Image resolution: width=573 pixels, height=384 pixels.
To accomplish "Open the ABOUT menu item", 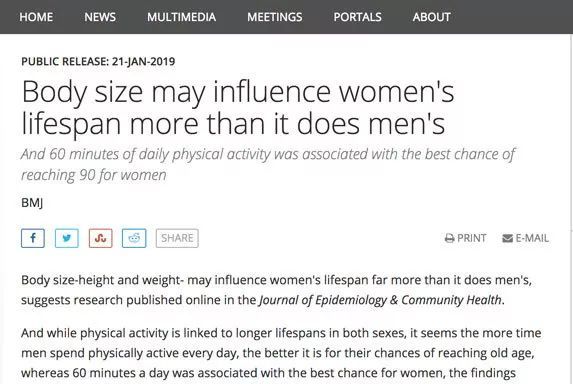I will 432,17.
